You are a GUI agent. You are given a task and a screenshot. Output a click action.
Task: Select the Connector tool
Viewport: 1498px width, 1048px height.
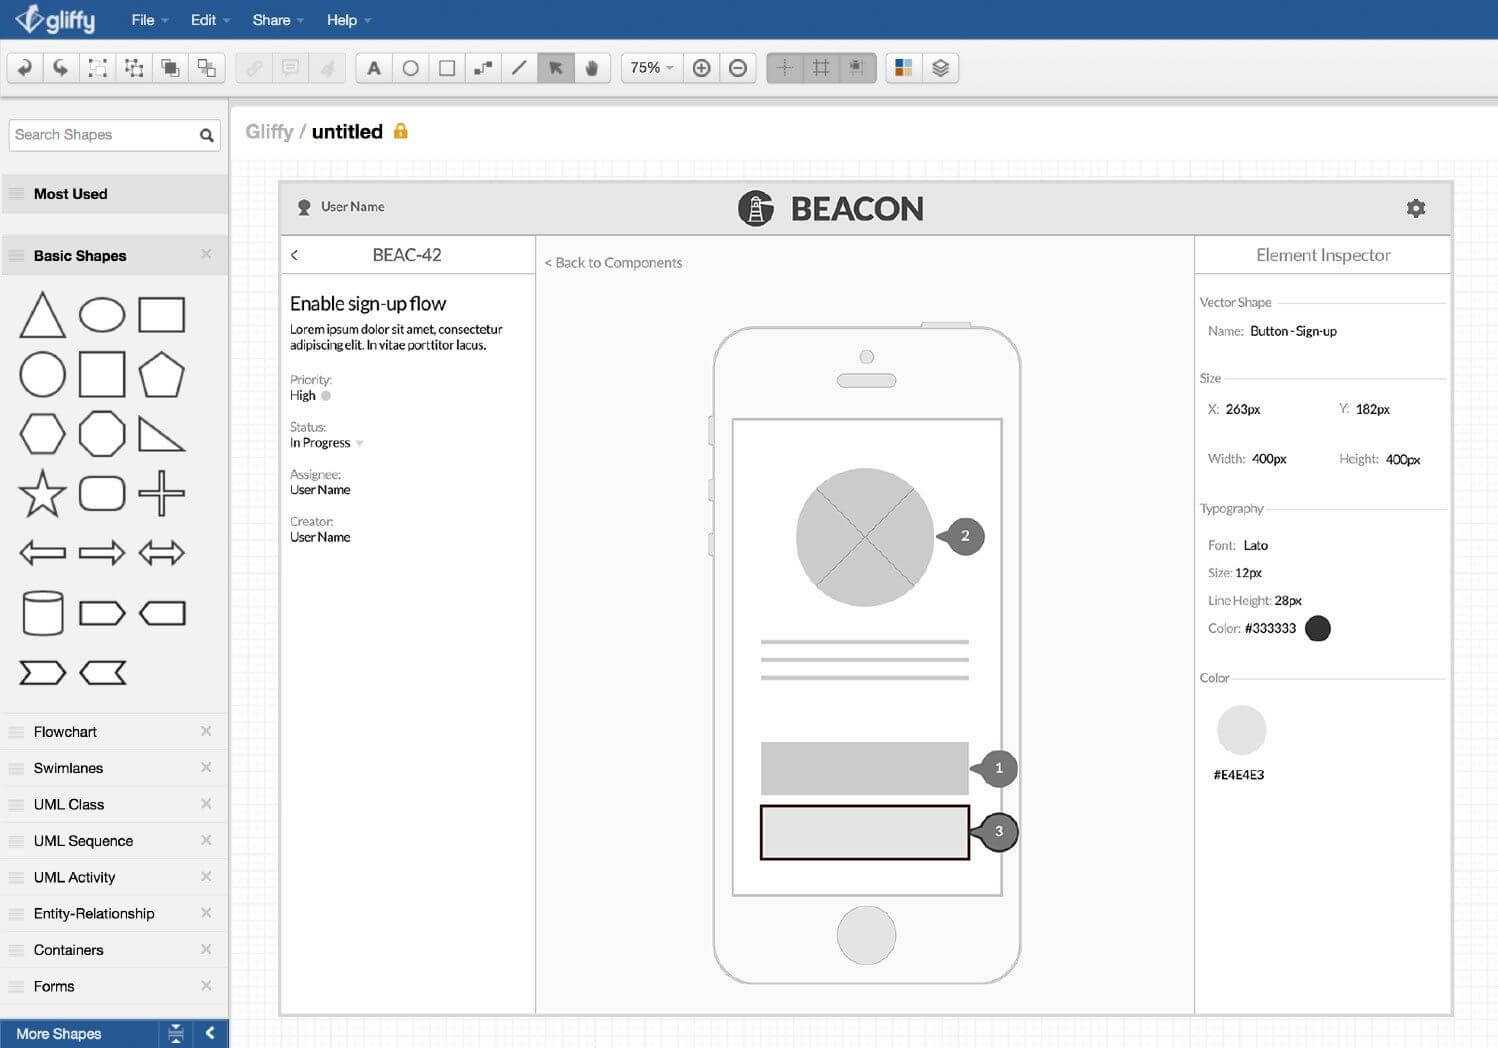pyautogui.click(x=483, y=67)
